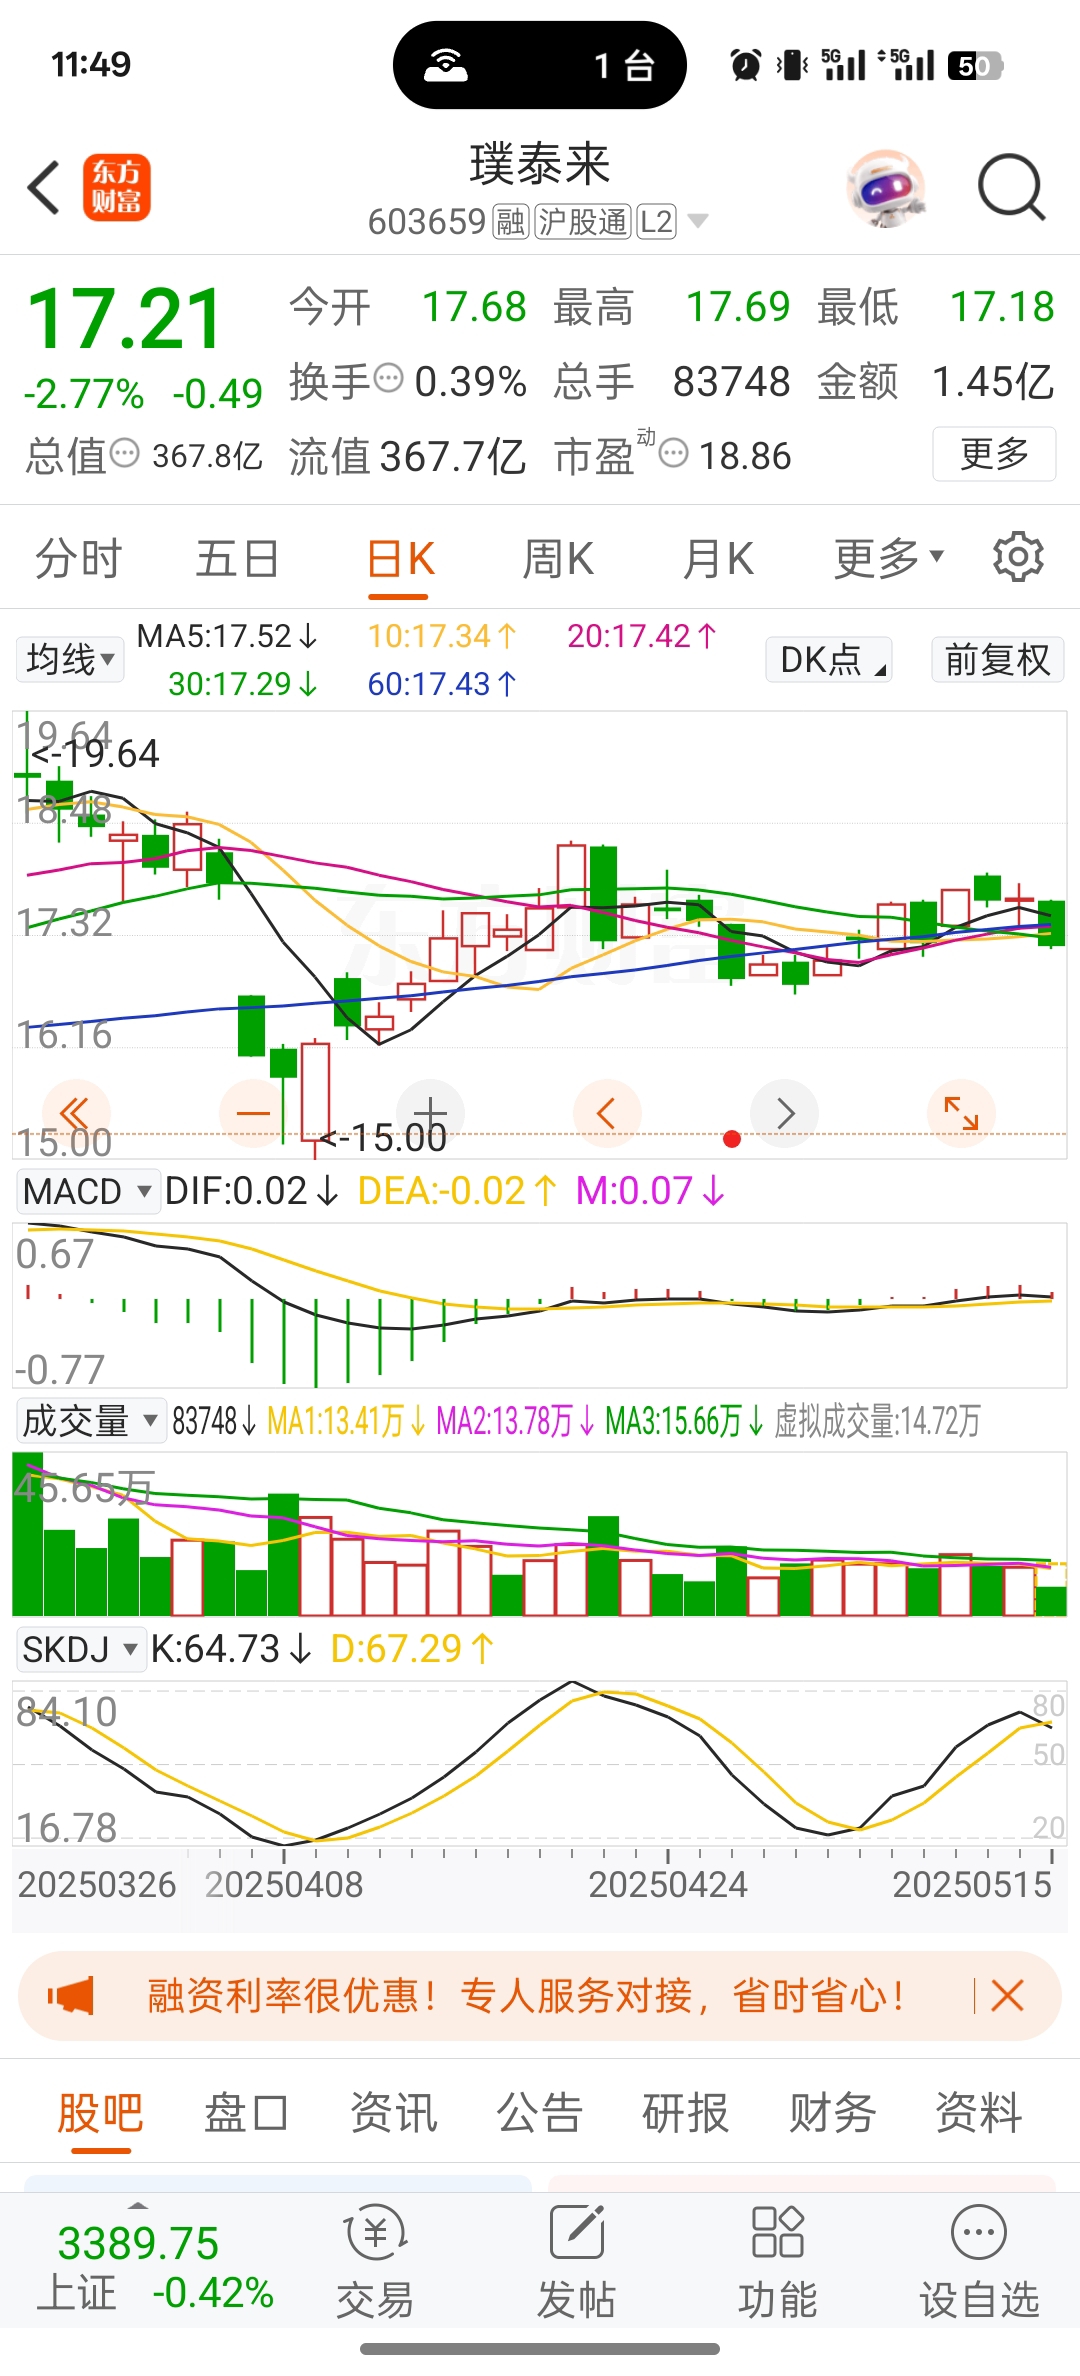Open chart settings gear icon
The height and width of the screenshot is (2376, 1080).
[1018, 557]
